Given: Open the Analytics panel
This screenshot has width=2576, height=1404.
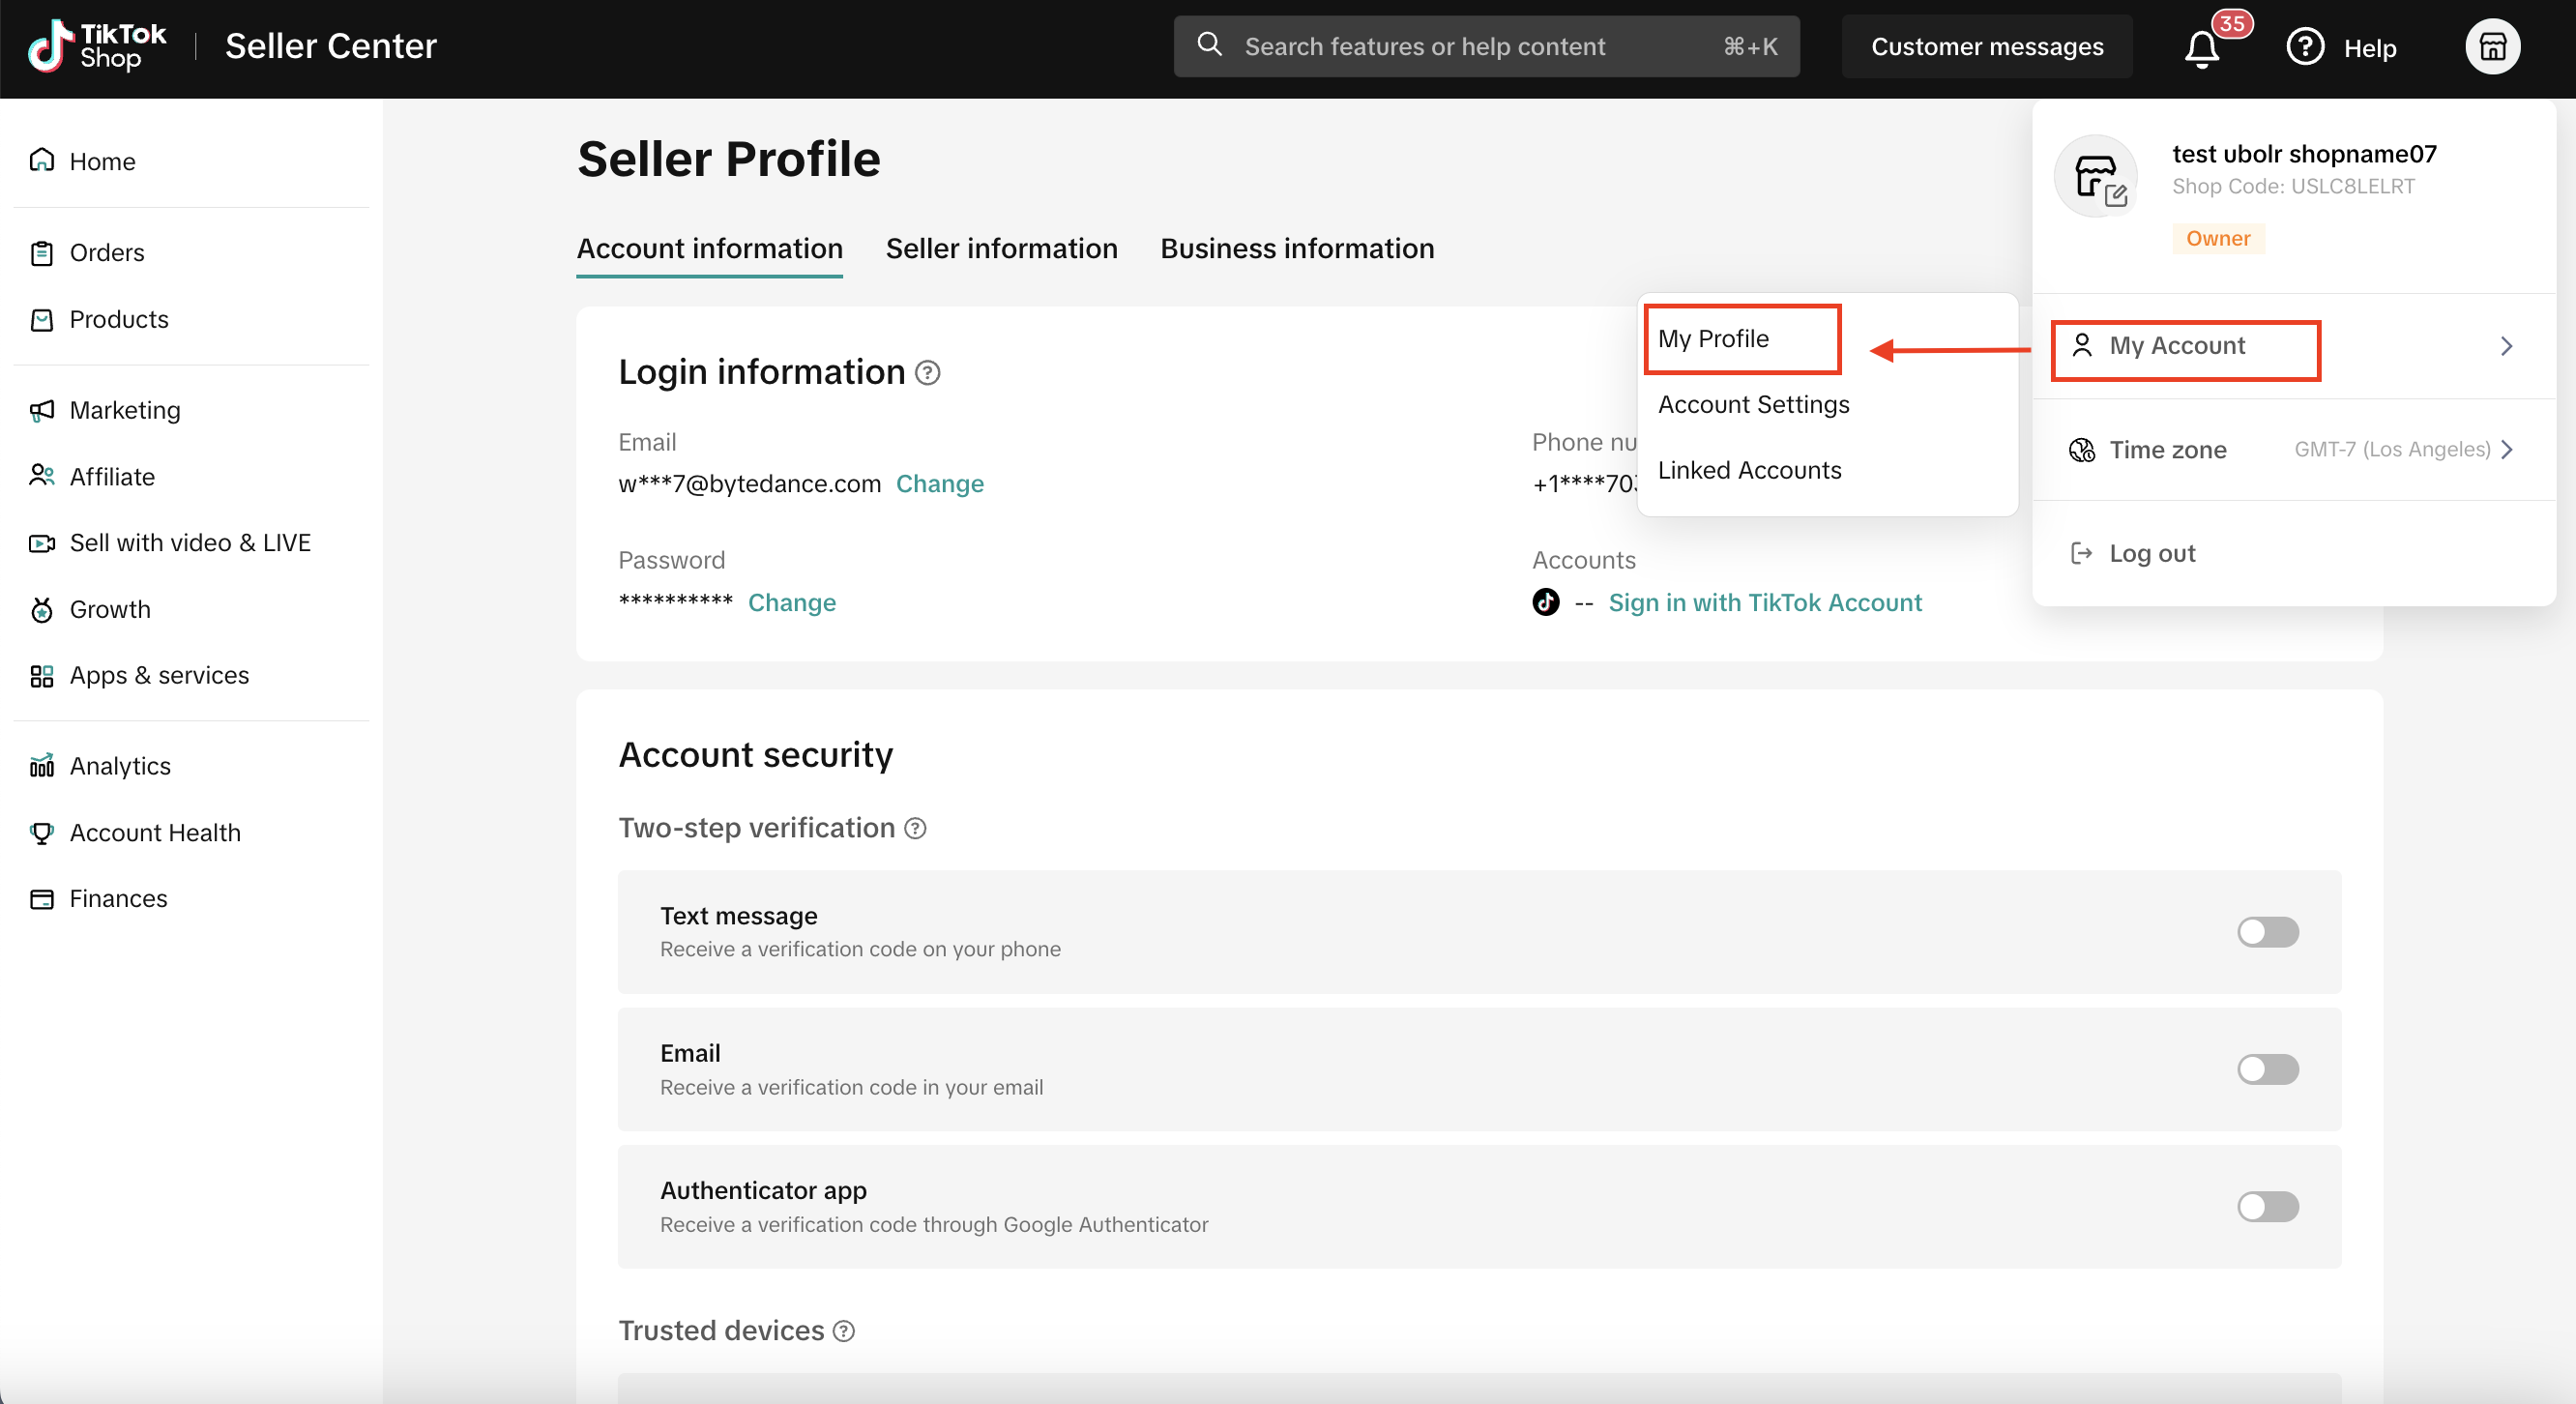Looking at the screenshot, I should tap(120, 765).
